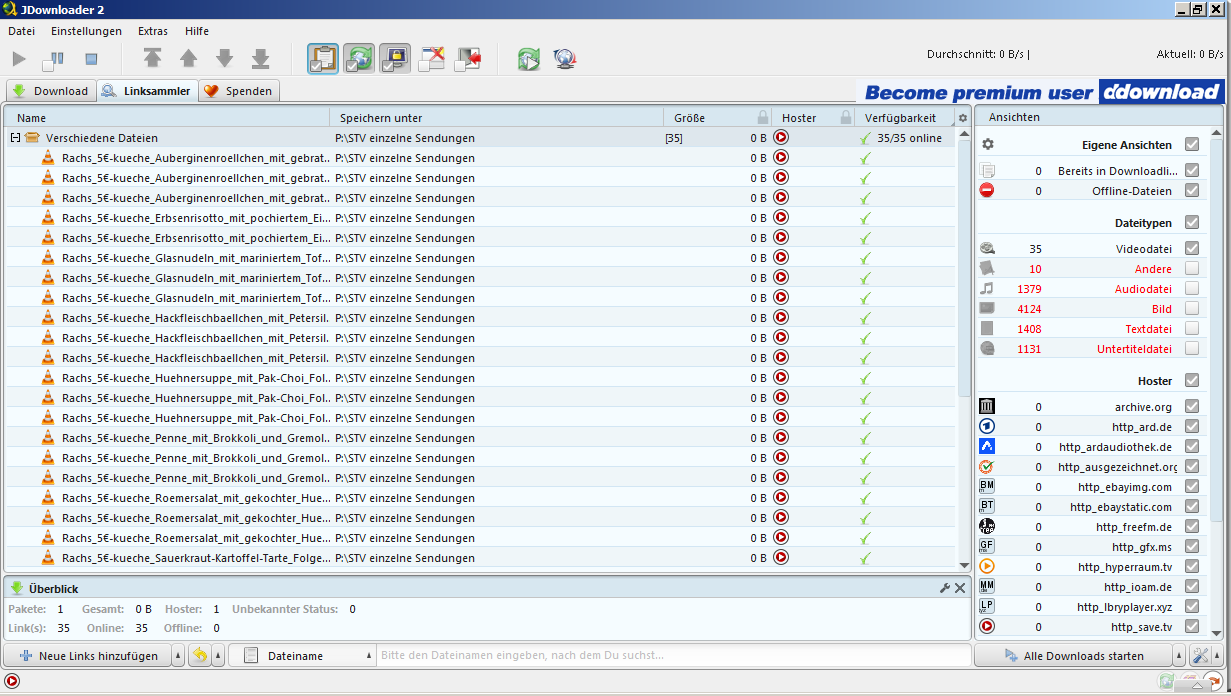Click the move-to-bottom arrow icon
1231x696 pixels.
(x=260, y=59)
